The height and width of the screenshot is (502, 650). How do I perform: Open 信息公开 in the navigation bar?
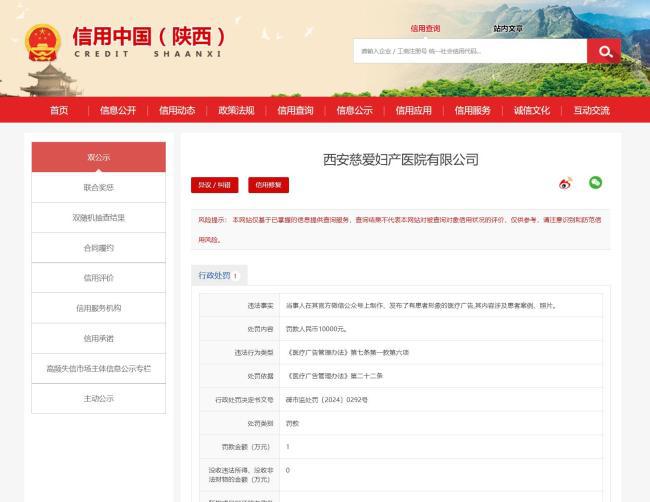point(118,110)
